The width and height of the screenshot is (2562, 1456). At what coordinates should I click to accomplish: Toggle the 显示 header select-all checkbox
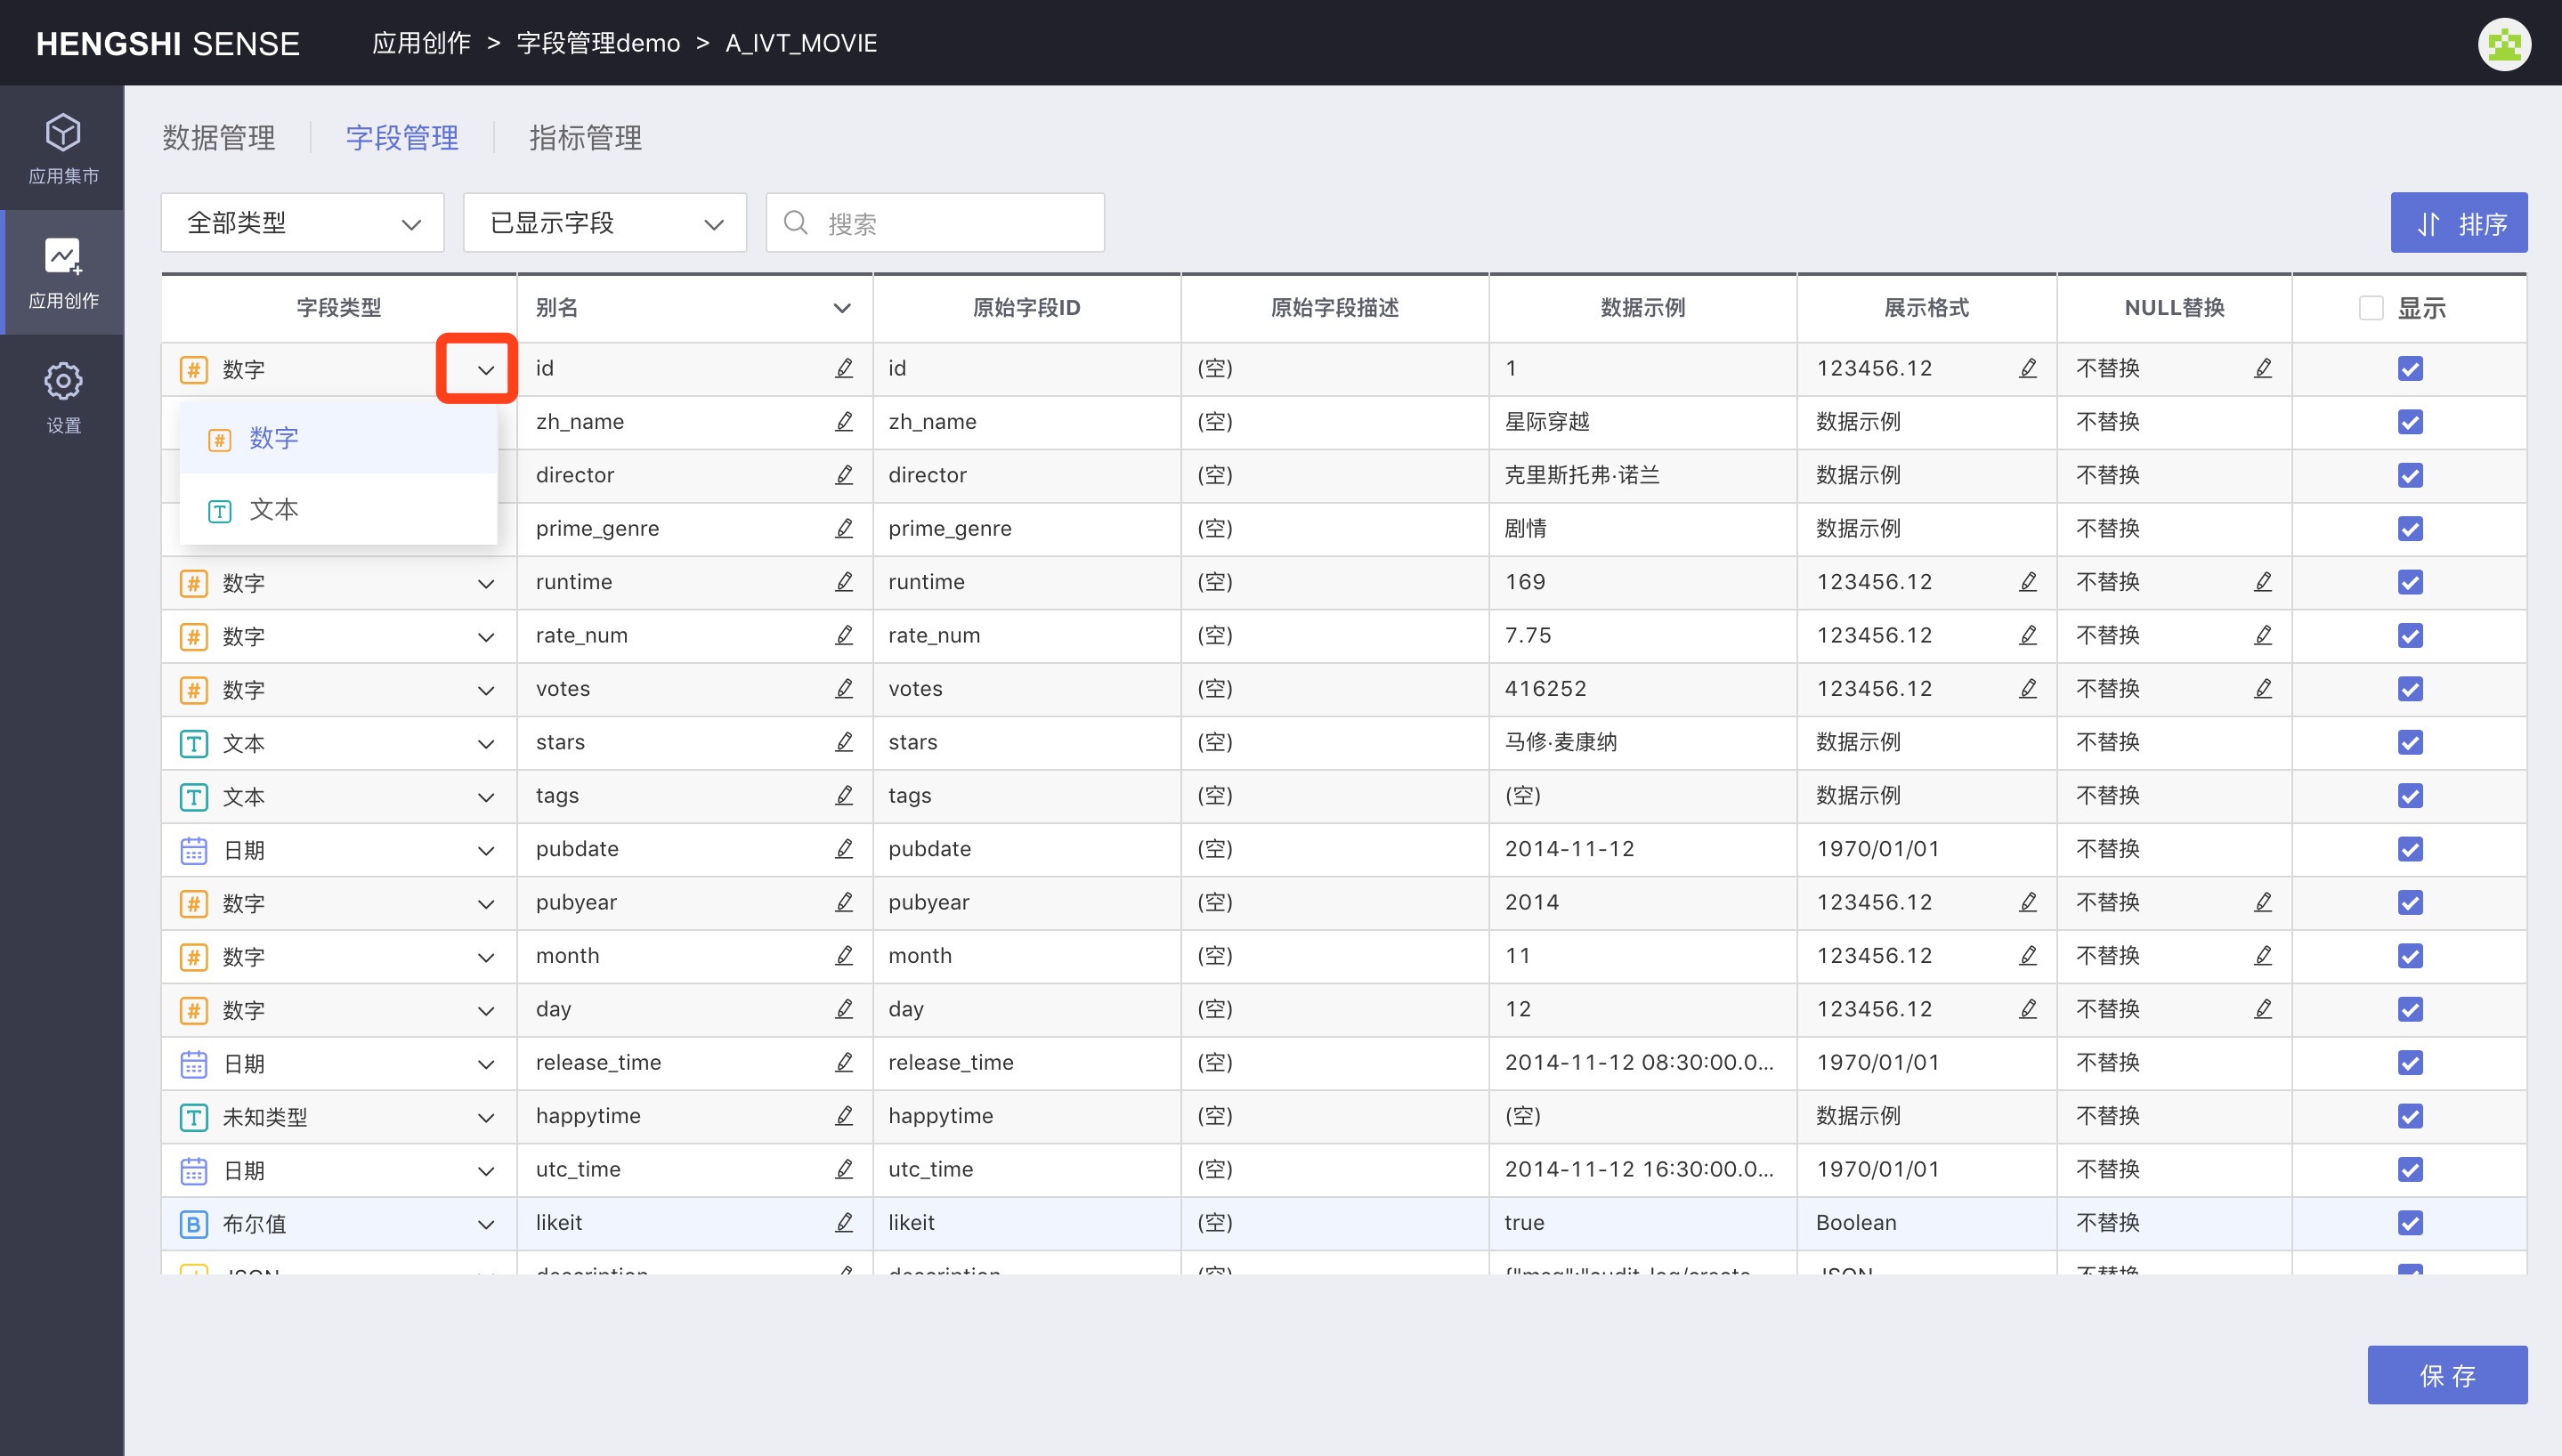[2370, 308]
